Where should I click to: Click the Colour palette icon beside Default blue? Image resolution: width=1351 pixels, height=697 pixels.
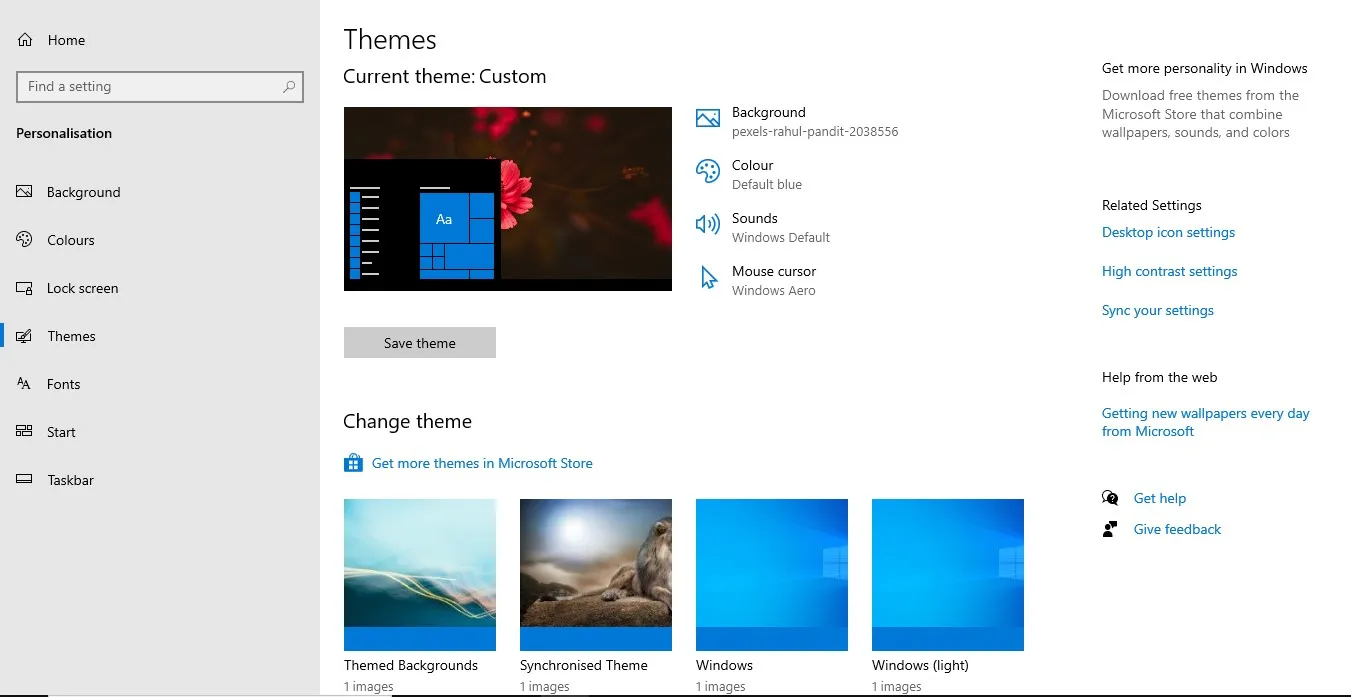pyautogui.click(x=708, y=172)
